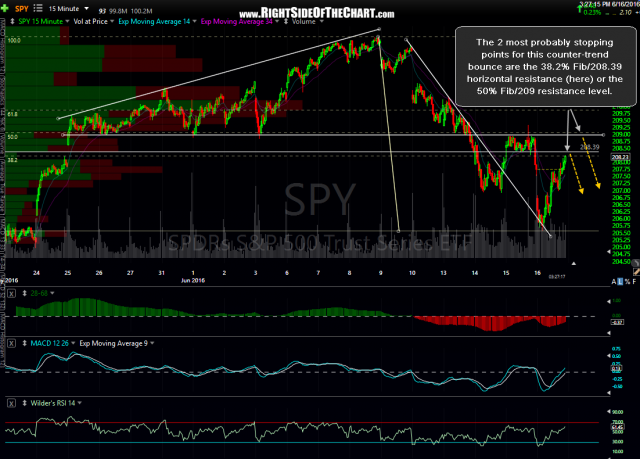This screenshot has height=459, width=640.
Task: Close the Wilder's RSI pane with X
Action: [x=11, y=404]
